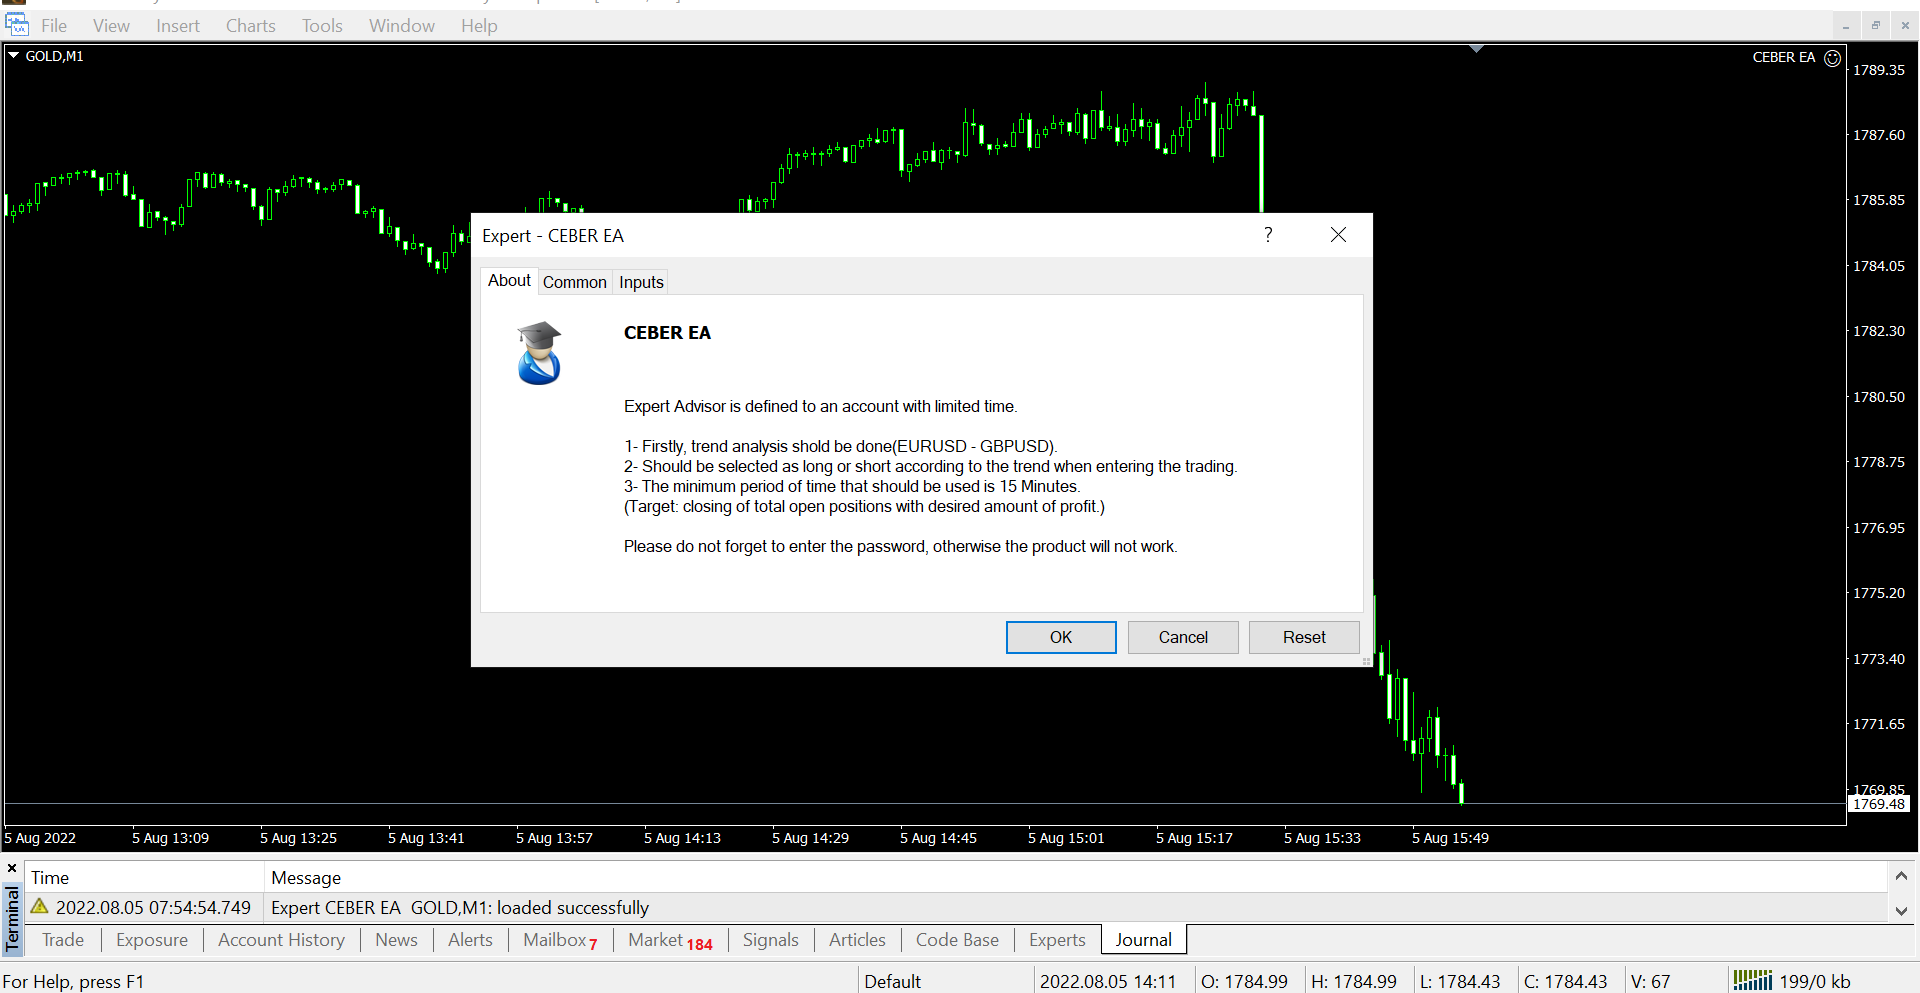The width and height of the screenshot is (1920, 993).
Task: Click the 199/0 kb traffic indicator
Action: [1814, 982]
